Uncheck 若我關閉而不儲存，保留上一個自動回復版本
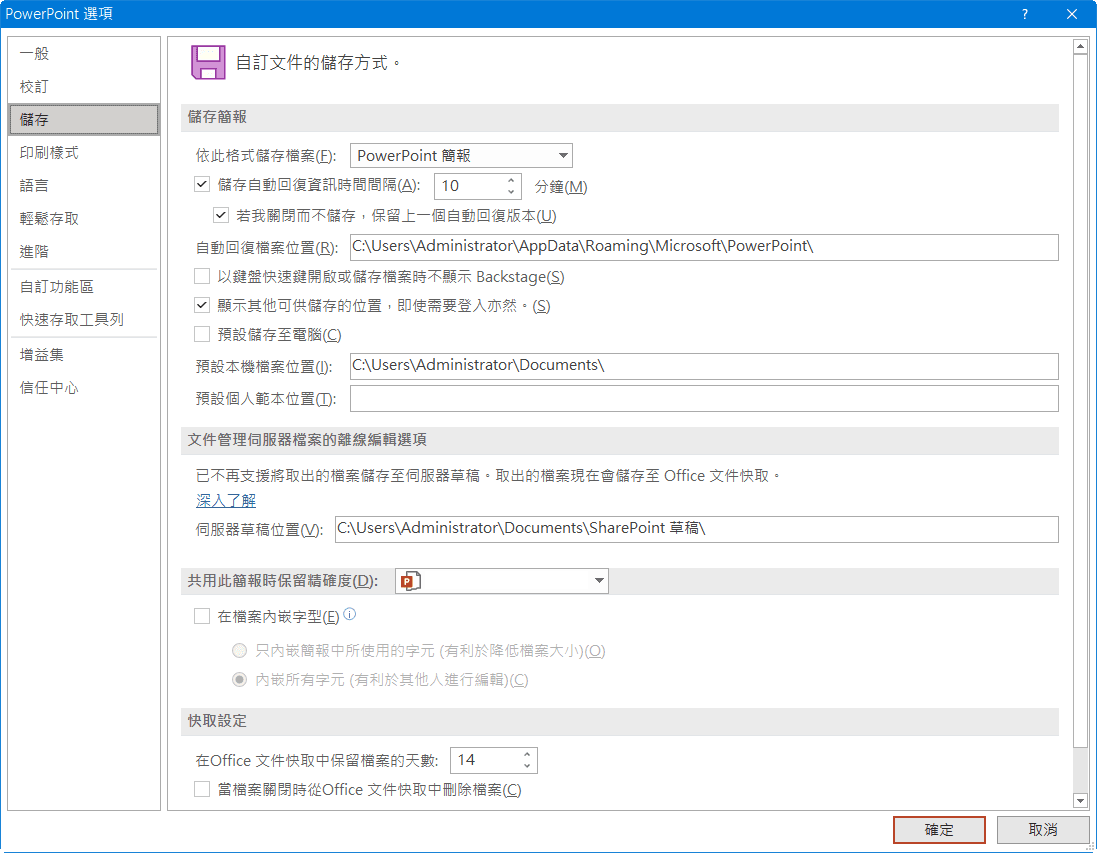Viewport: 1097px width, 853px height. [220, 215]
